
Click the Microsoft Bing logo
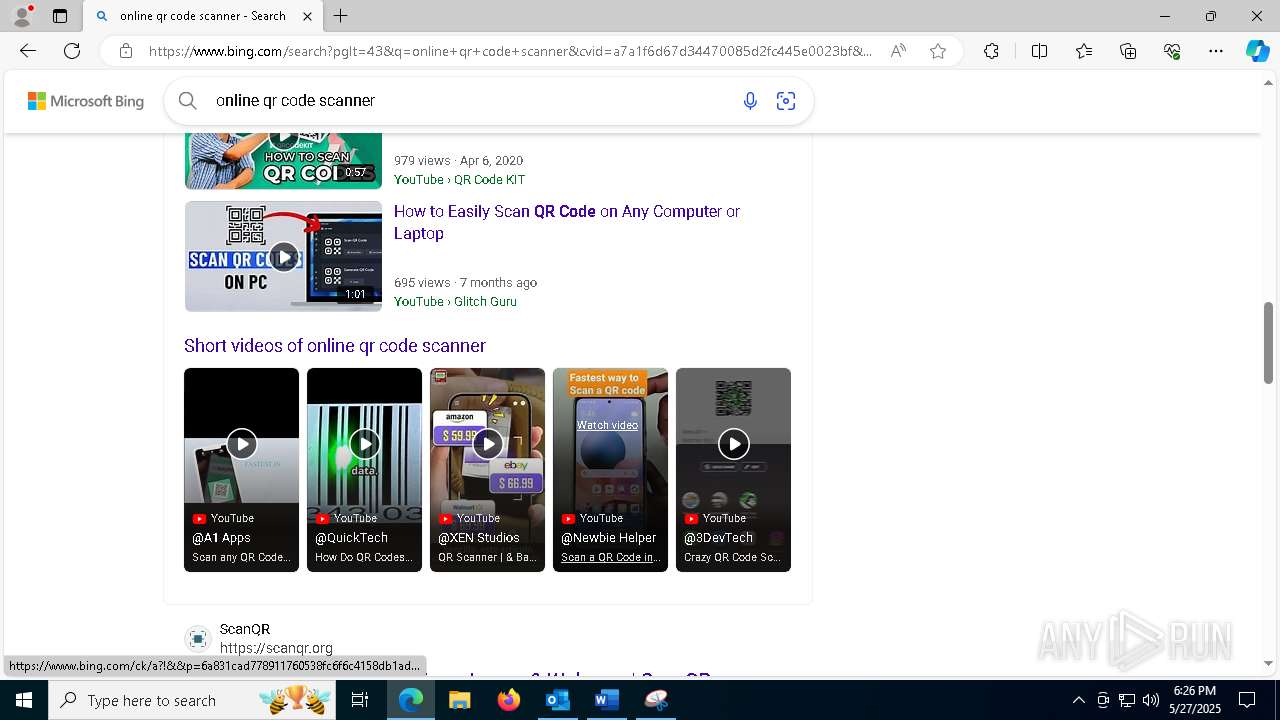coord(86,101)
